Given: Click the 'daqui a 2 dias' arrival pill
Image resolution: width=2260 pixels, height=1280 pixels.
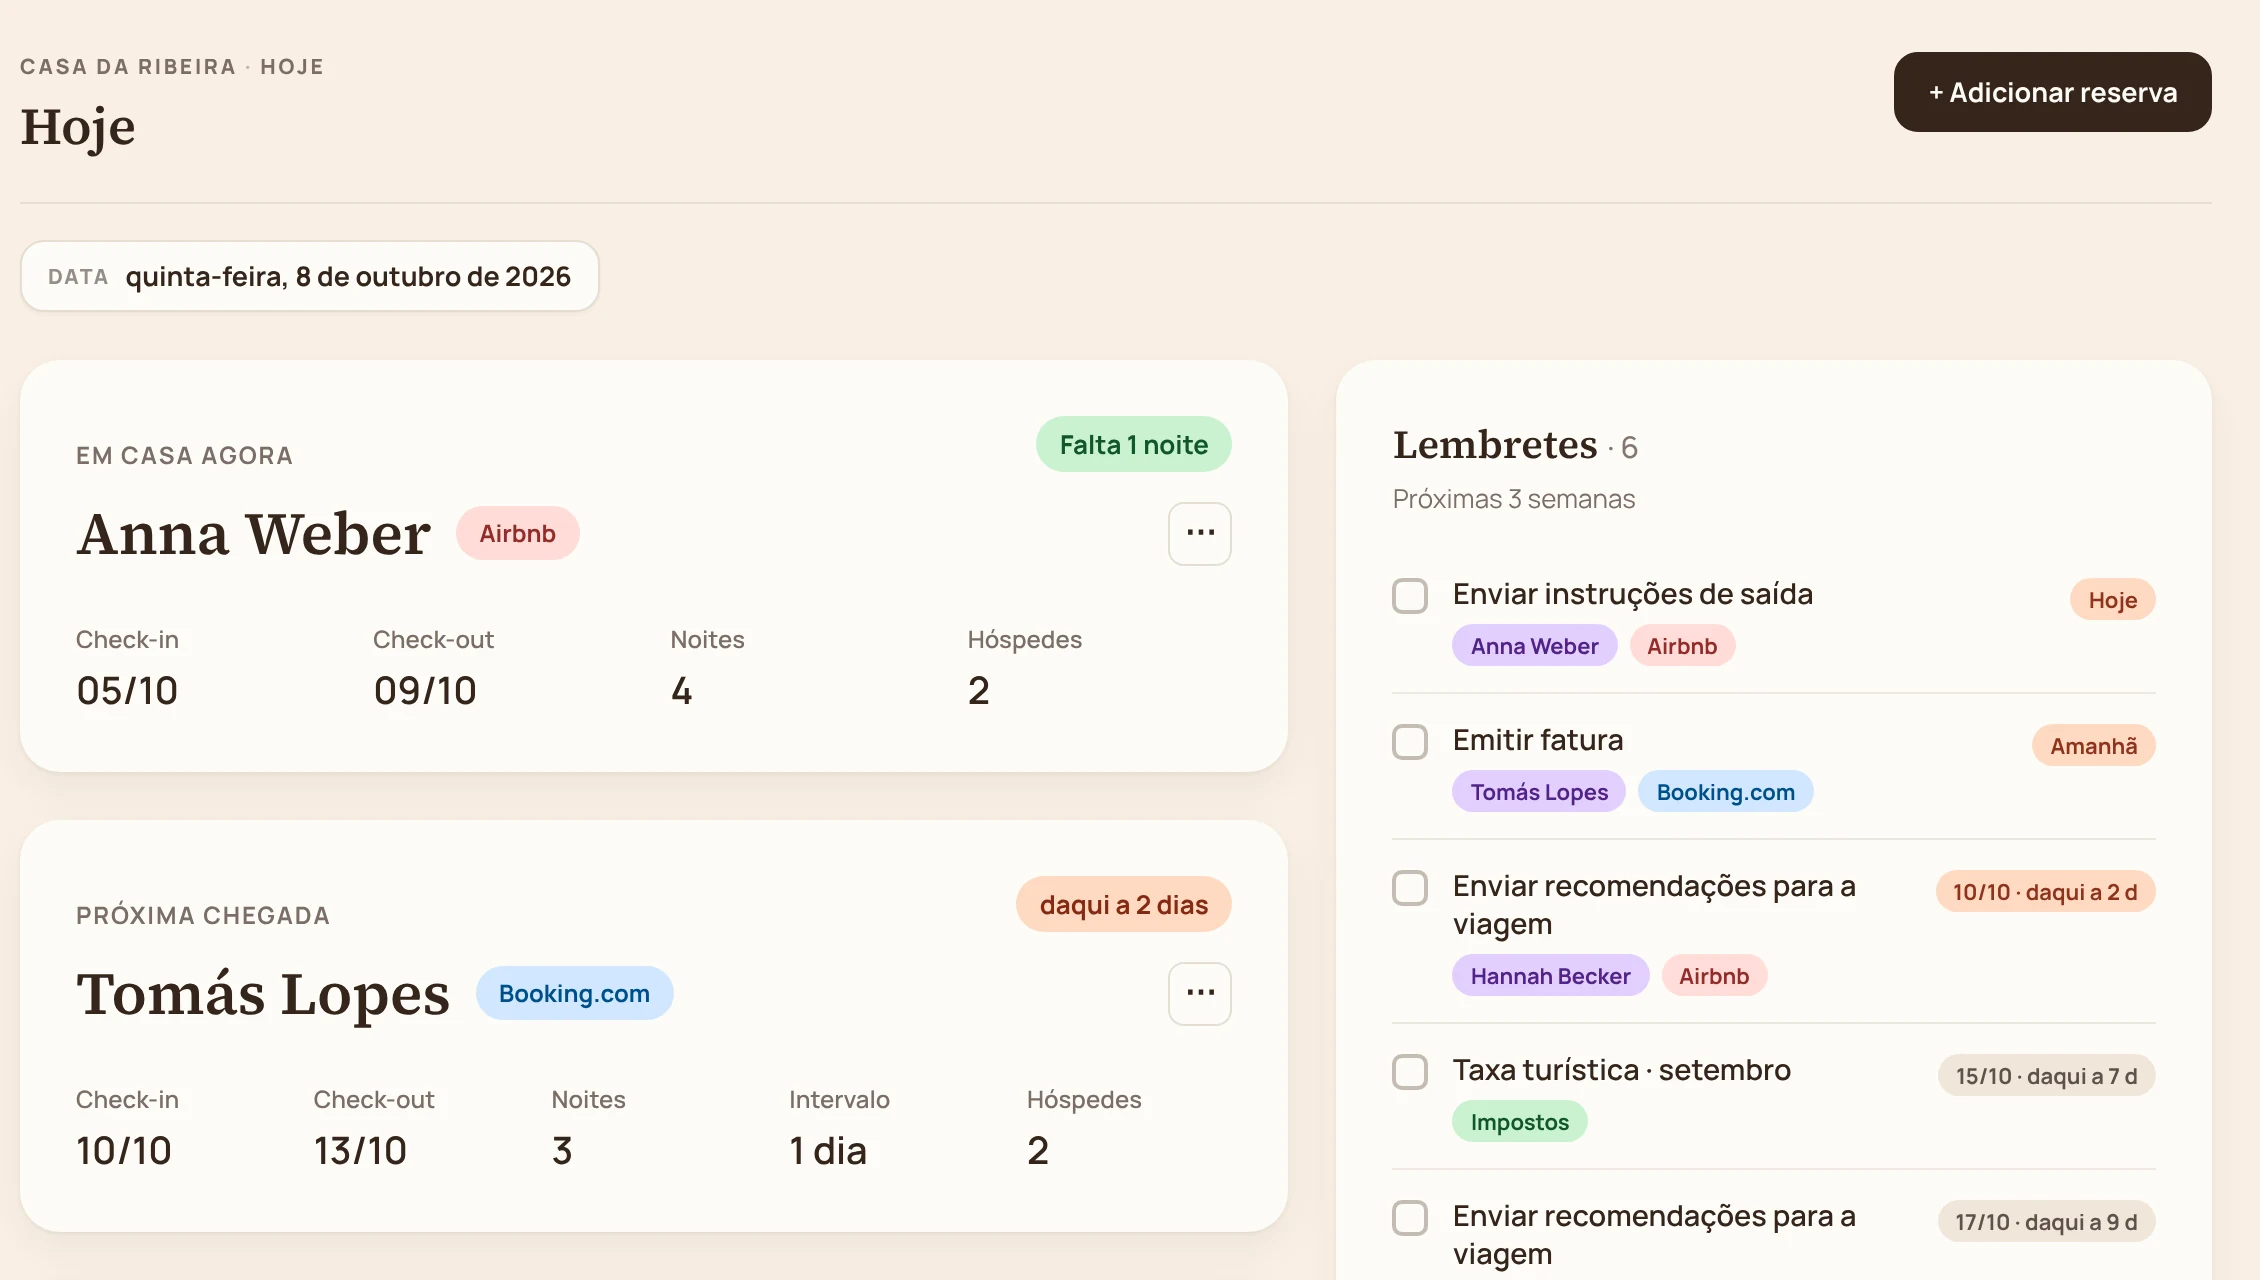Looking at the screenshot, I should coord(1123,904).
